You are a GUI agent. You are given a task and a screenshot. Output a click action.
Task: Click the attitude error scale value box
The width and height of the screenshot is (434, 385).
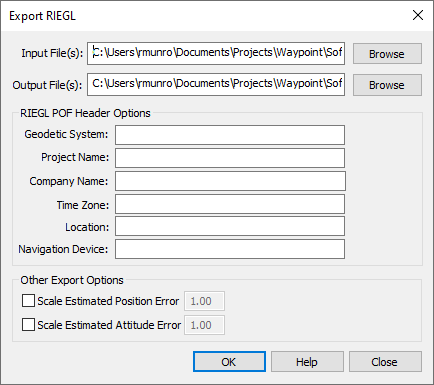[x=204, y=325]
